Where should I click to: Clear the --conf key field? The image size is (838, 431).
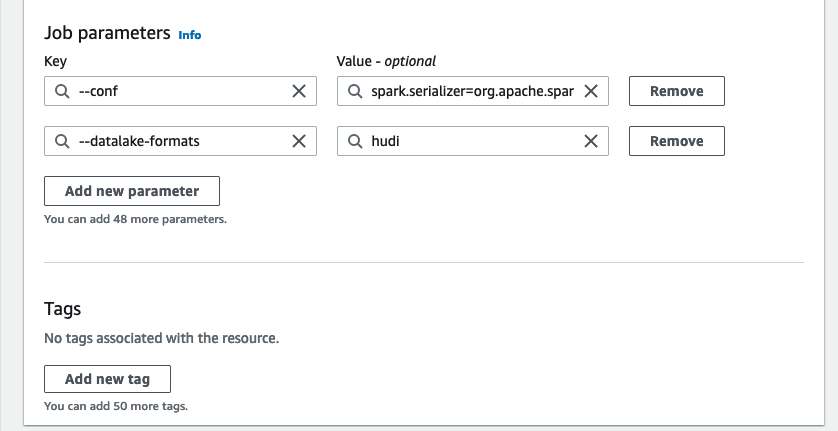point(299,91)
